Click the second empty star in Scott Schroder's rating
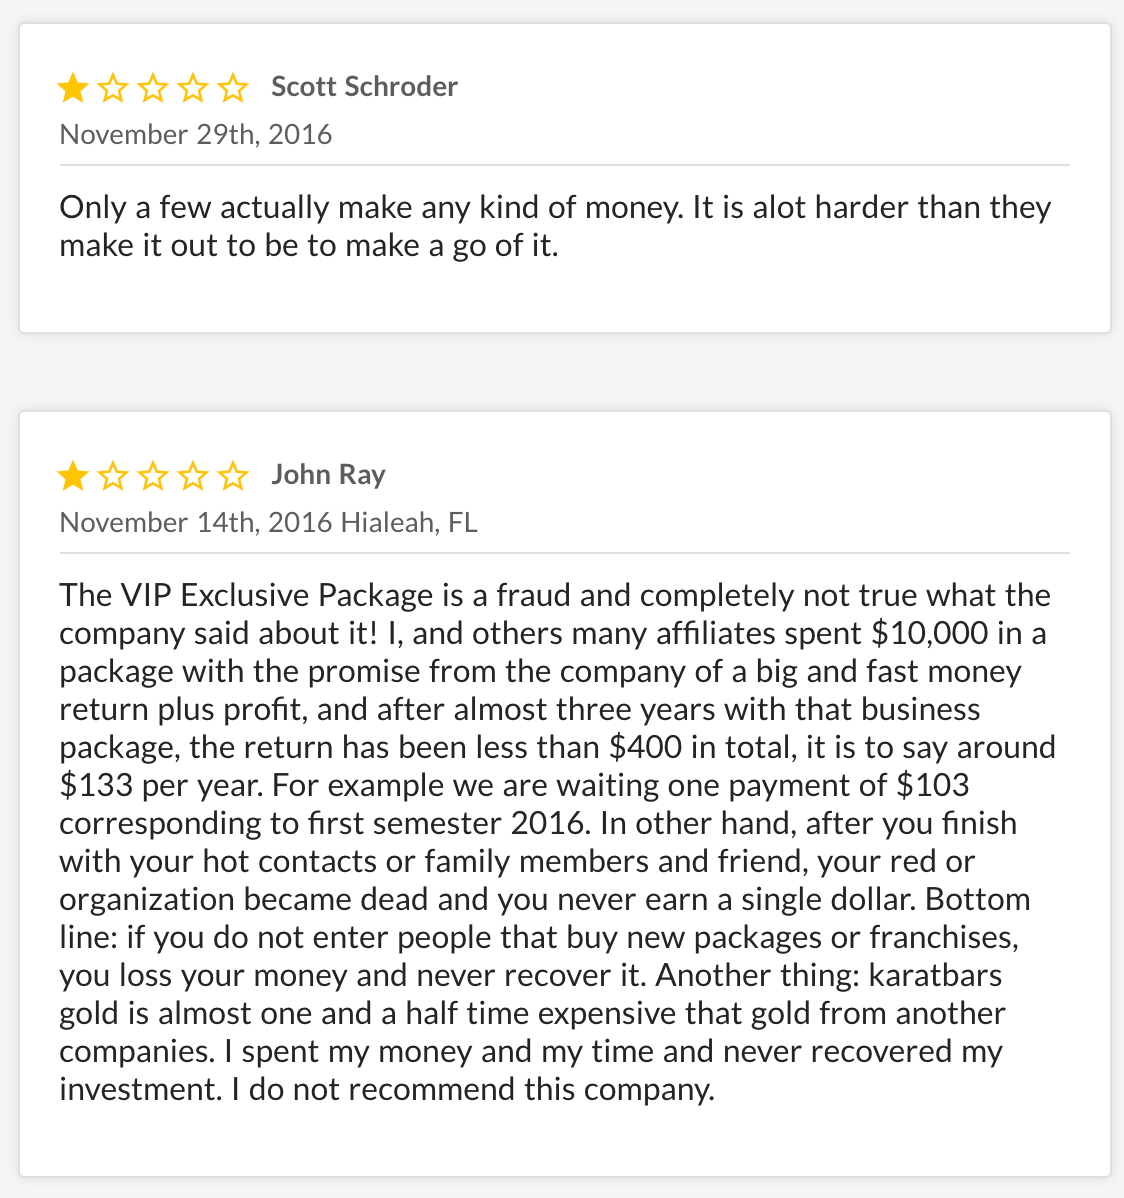Viewport: 1124px width, 1198px height. coord(113,88)
